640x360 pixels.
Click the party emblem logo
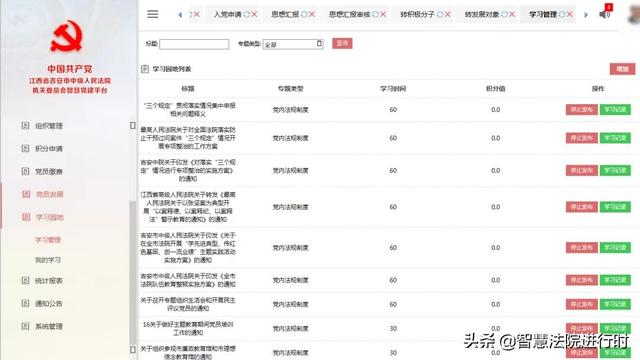(x=67, y=36)
